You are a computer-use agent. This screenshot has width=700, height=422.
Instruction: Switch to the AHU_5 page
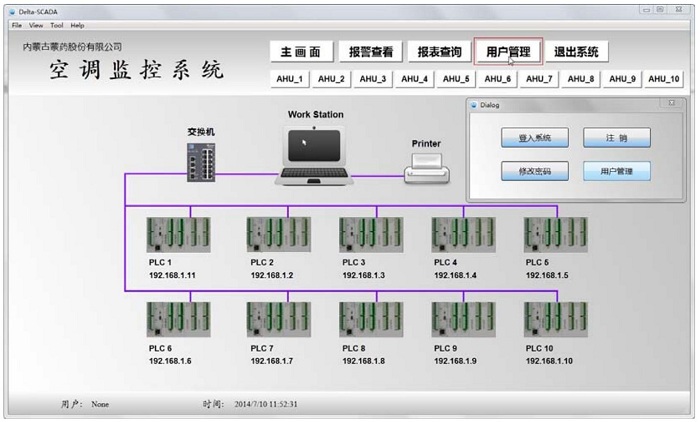click(x=456, y=79)
